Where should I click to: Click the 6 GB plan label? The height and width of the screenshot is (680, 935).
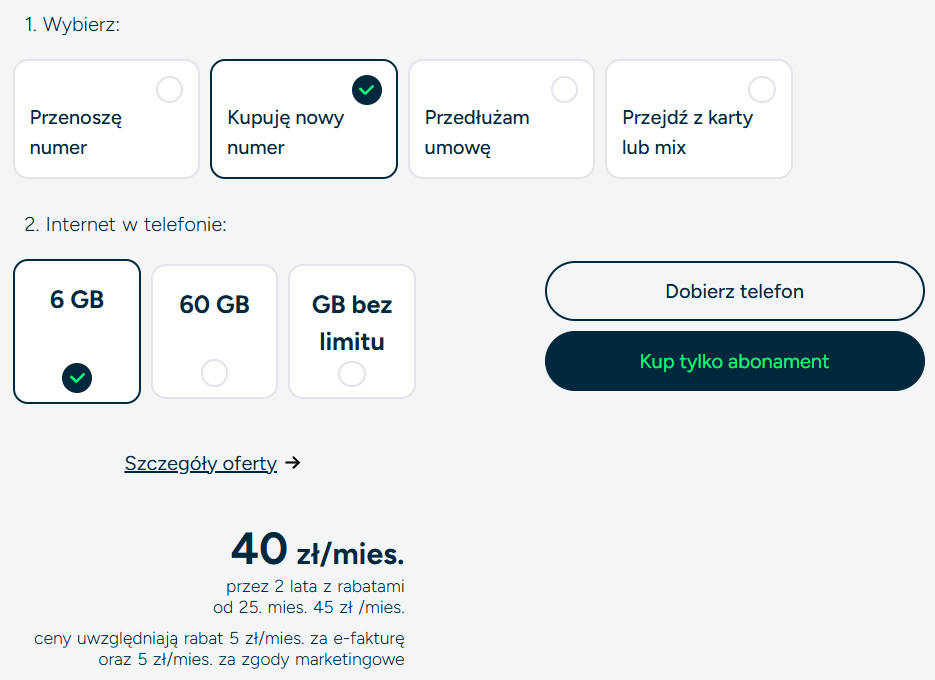point(77,299)
